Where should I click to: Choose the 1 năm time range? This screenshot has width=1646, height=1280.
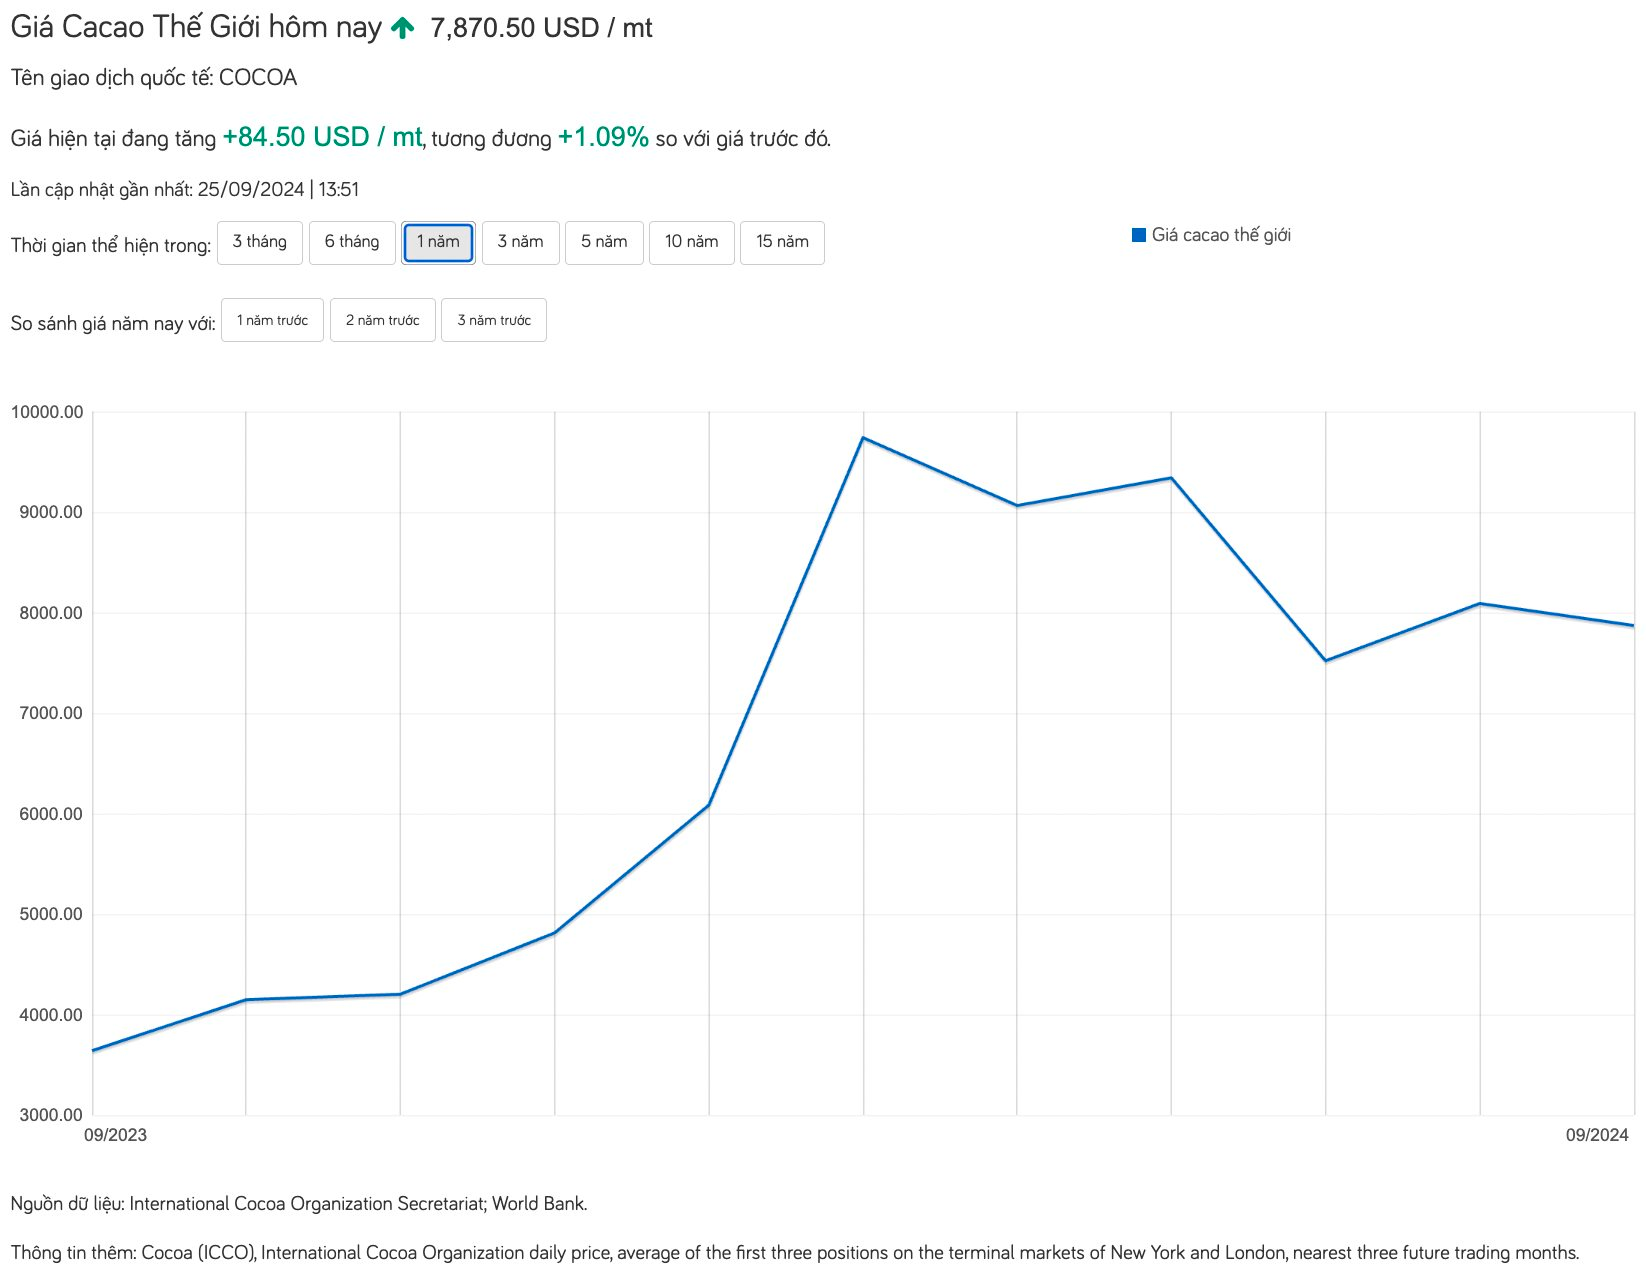point(438,242)
